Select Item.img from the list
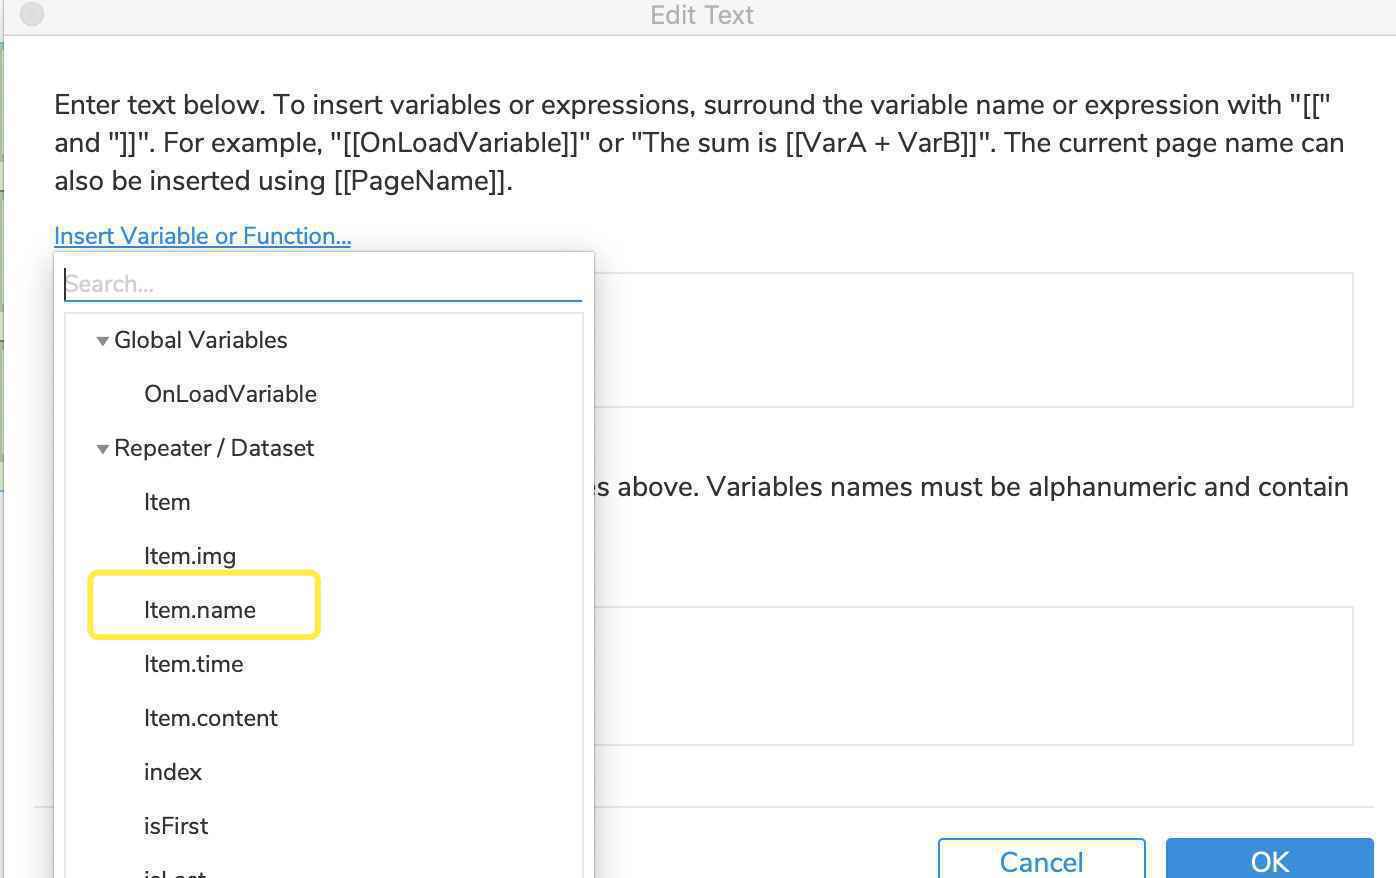Screen dimensions: 1396x878 pos(190,556)
